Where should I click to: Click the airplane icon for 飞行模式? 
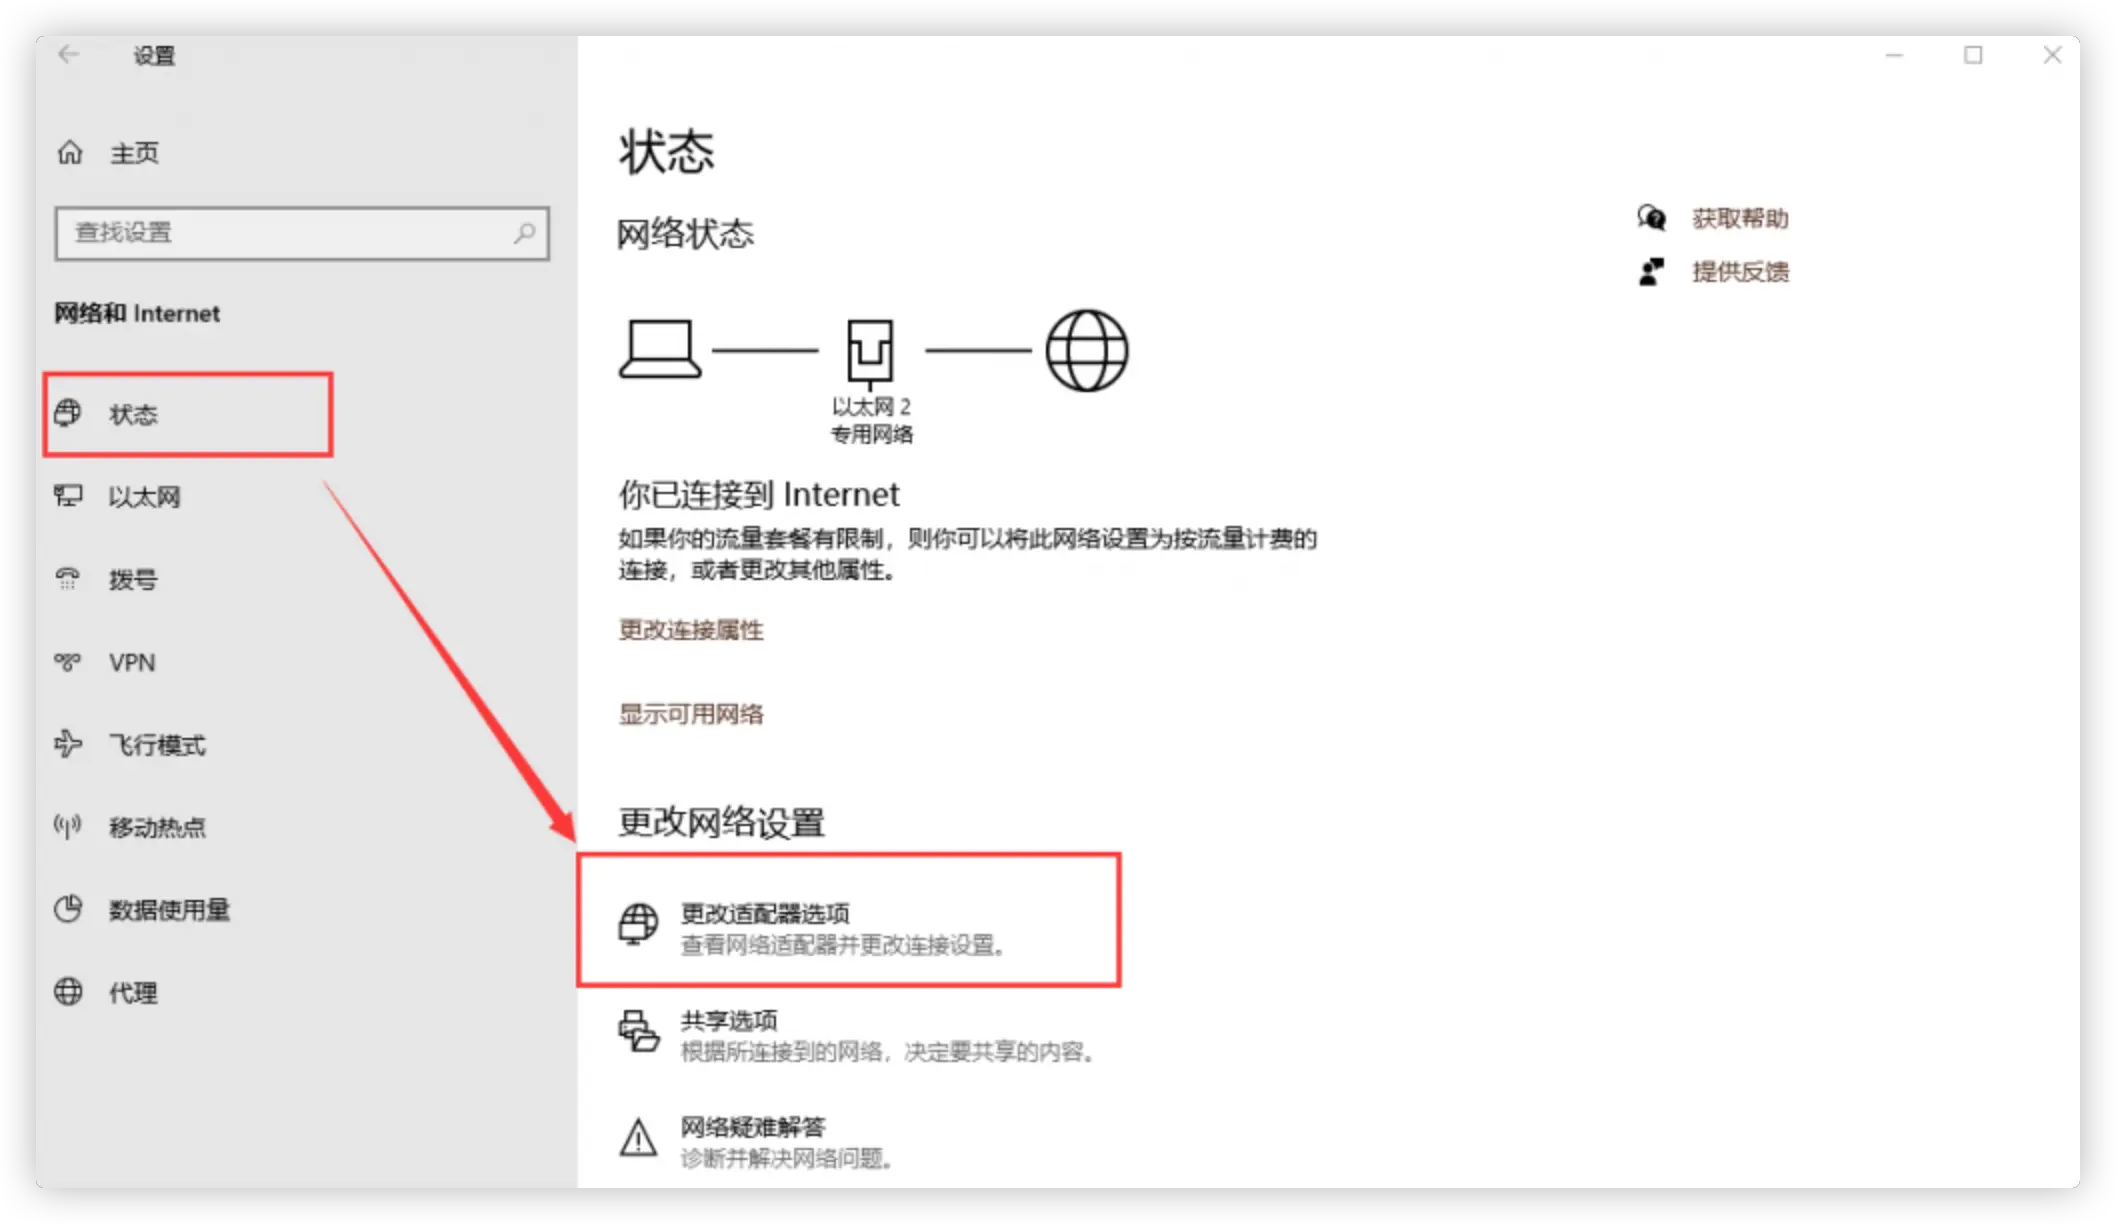click(68, 744)
